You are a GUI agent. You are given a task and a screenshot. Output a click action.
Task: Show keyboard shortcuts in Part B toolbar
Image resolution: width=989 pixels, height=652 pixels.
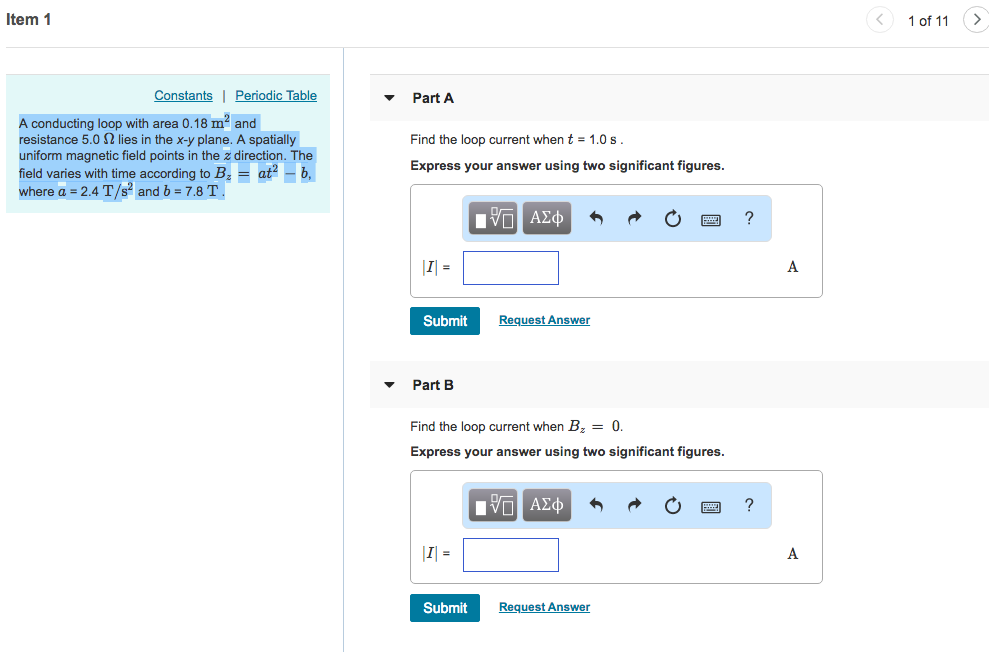coord(711,505)
